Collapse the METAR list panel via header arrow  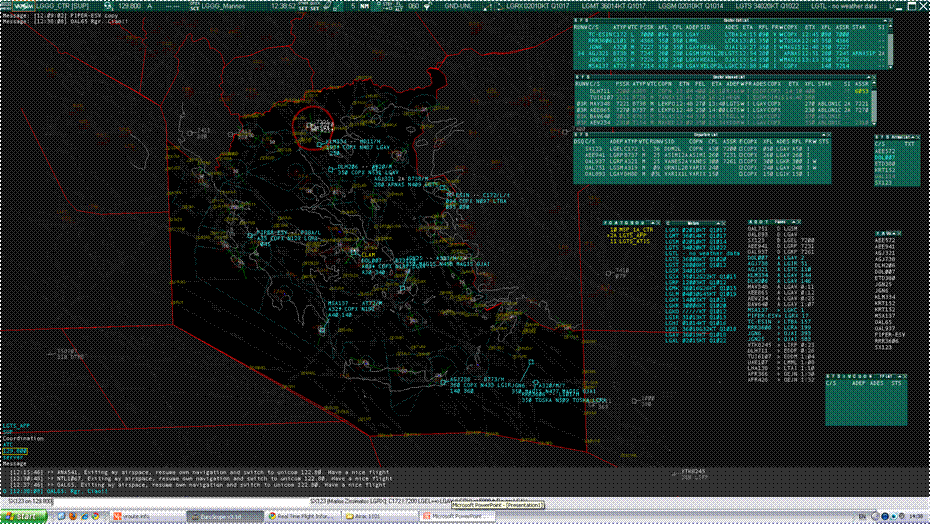coord(716,223)
